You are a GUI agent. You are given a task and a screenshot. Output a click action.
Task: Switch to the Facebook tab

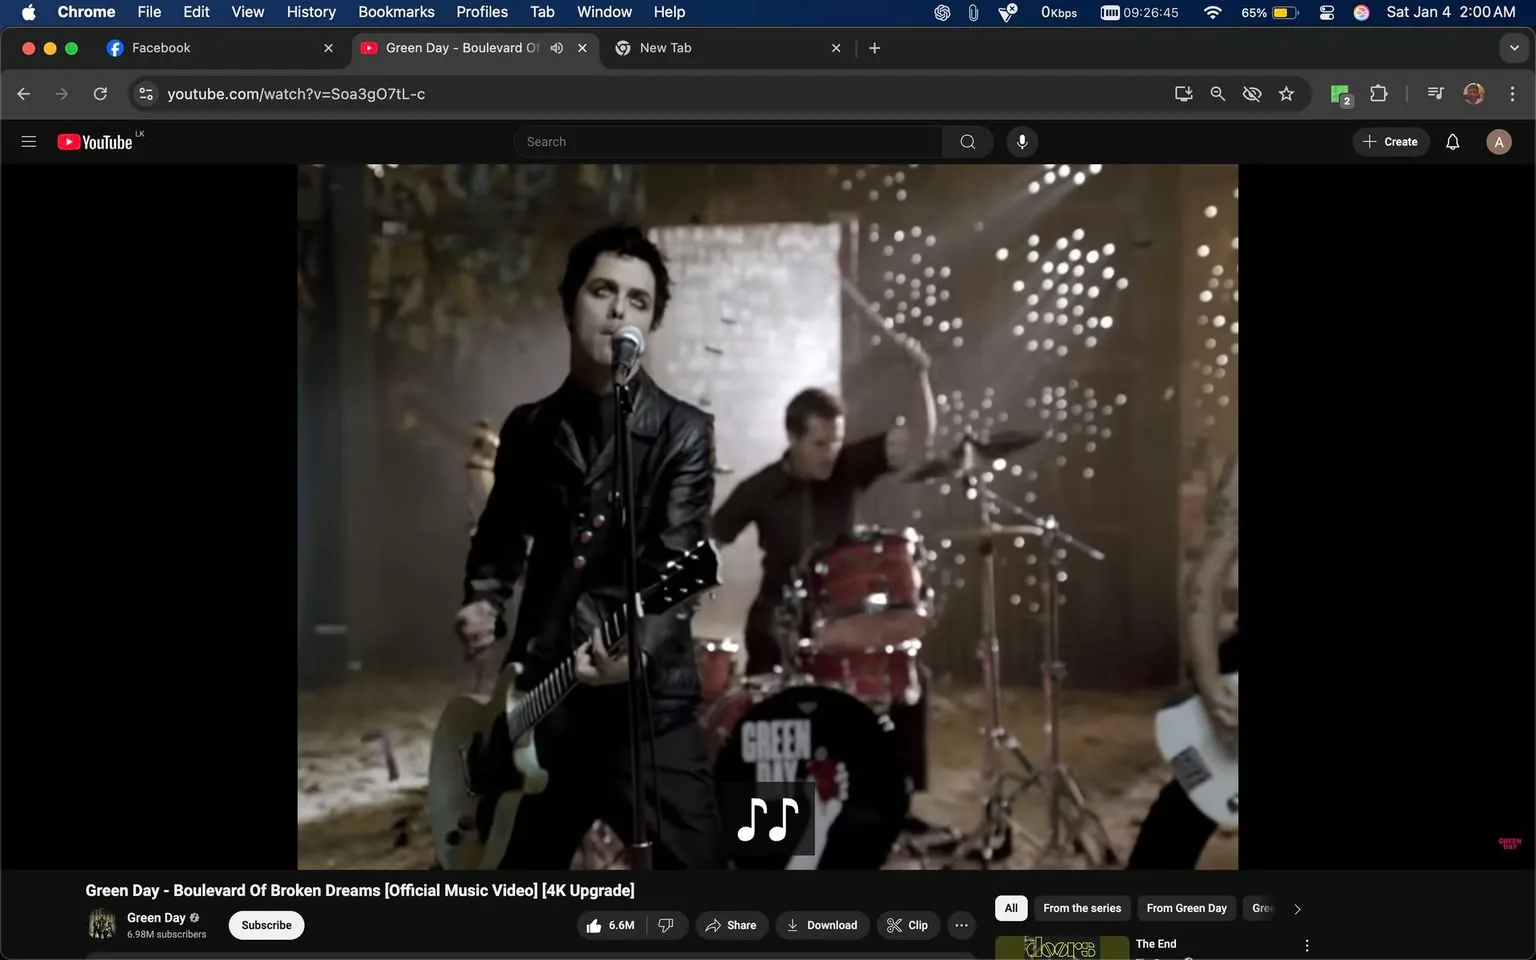[200, 47]
